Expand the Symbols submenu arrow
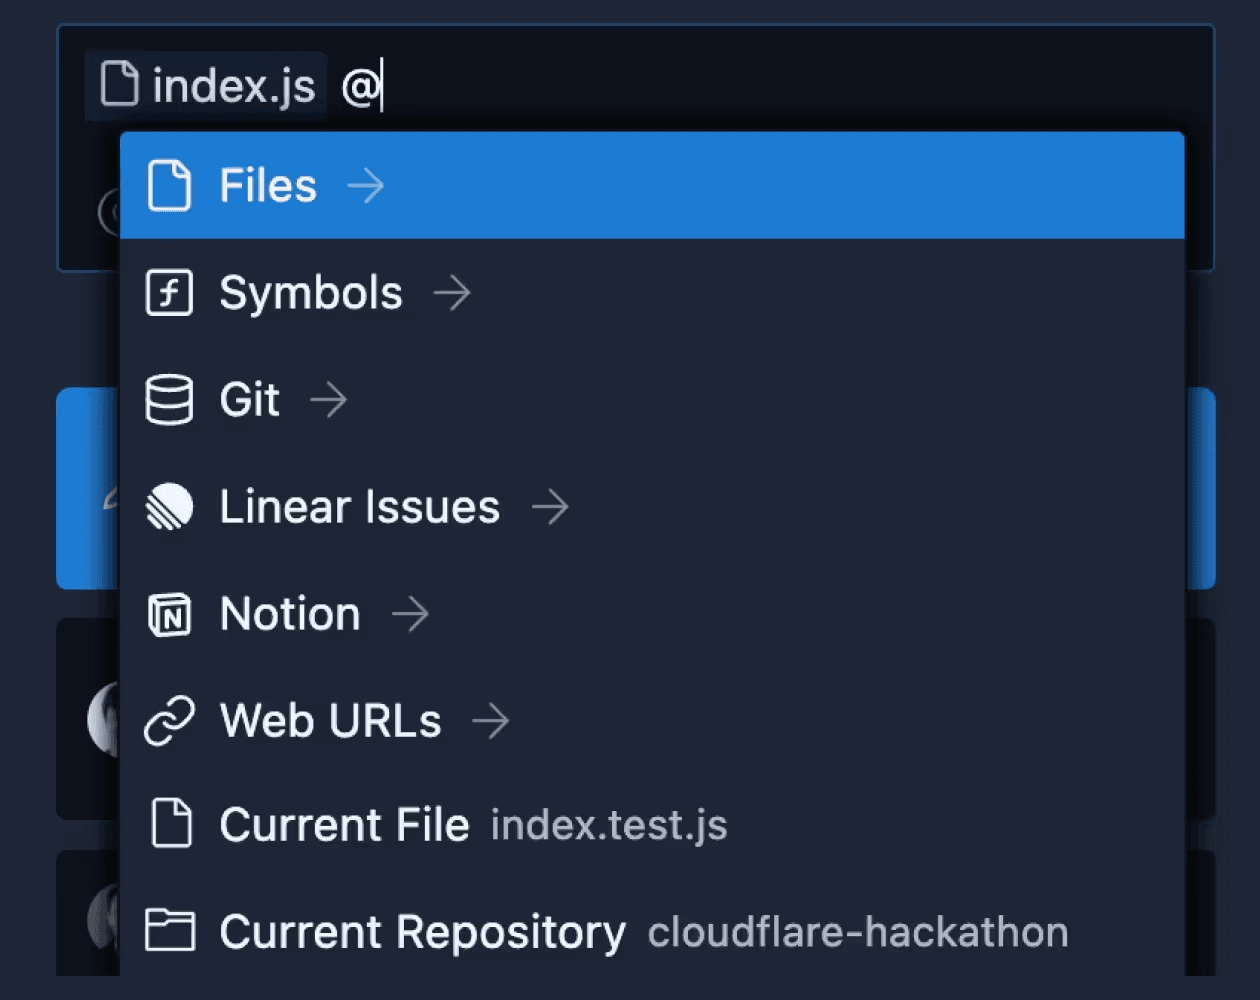This screenshot has height=1000, width=1260. [x=452, y=293]
